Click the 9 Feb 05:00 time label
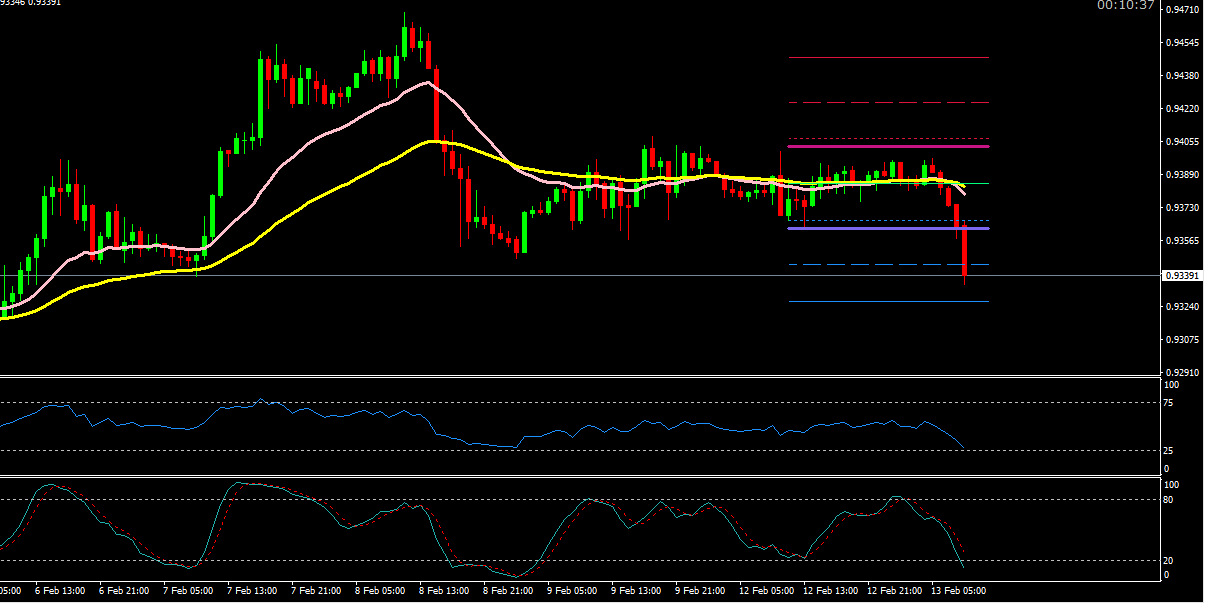1205x603 pixels. (572, 591)
